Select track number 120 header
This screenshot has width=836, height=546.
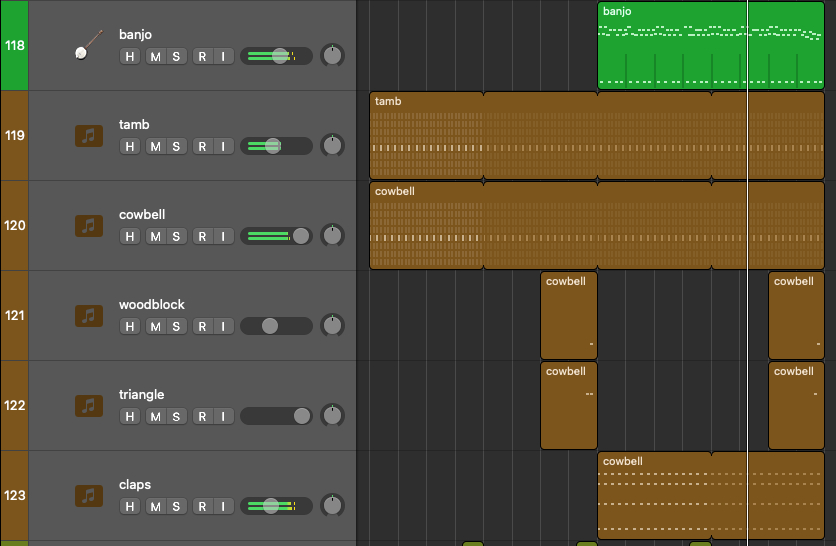[14, 225]
